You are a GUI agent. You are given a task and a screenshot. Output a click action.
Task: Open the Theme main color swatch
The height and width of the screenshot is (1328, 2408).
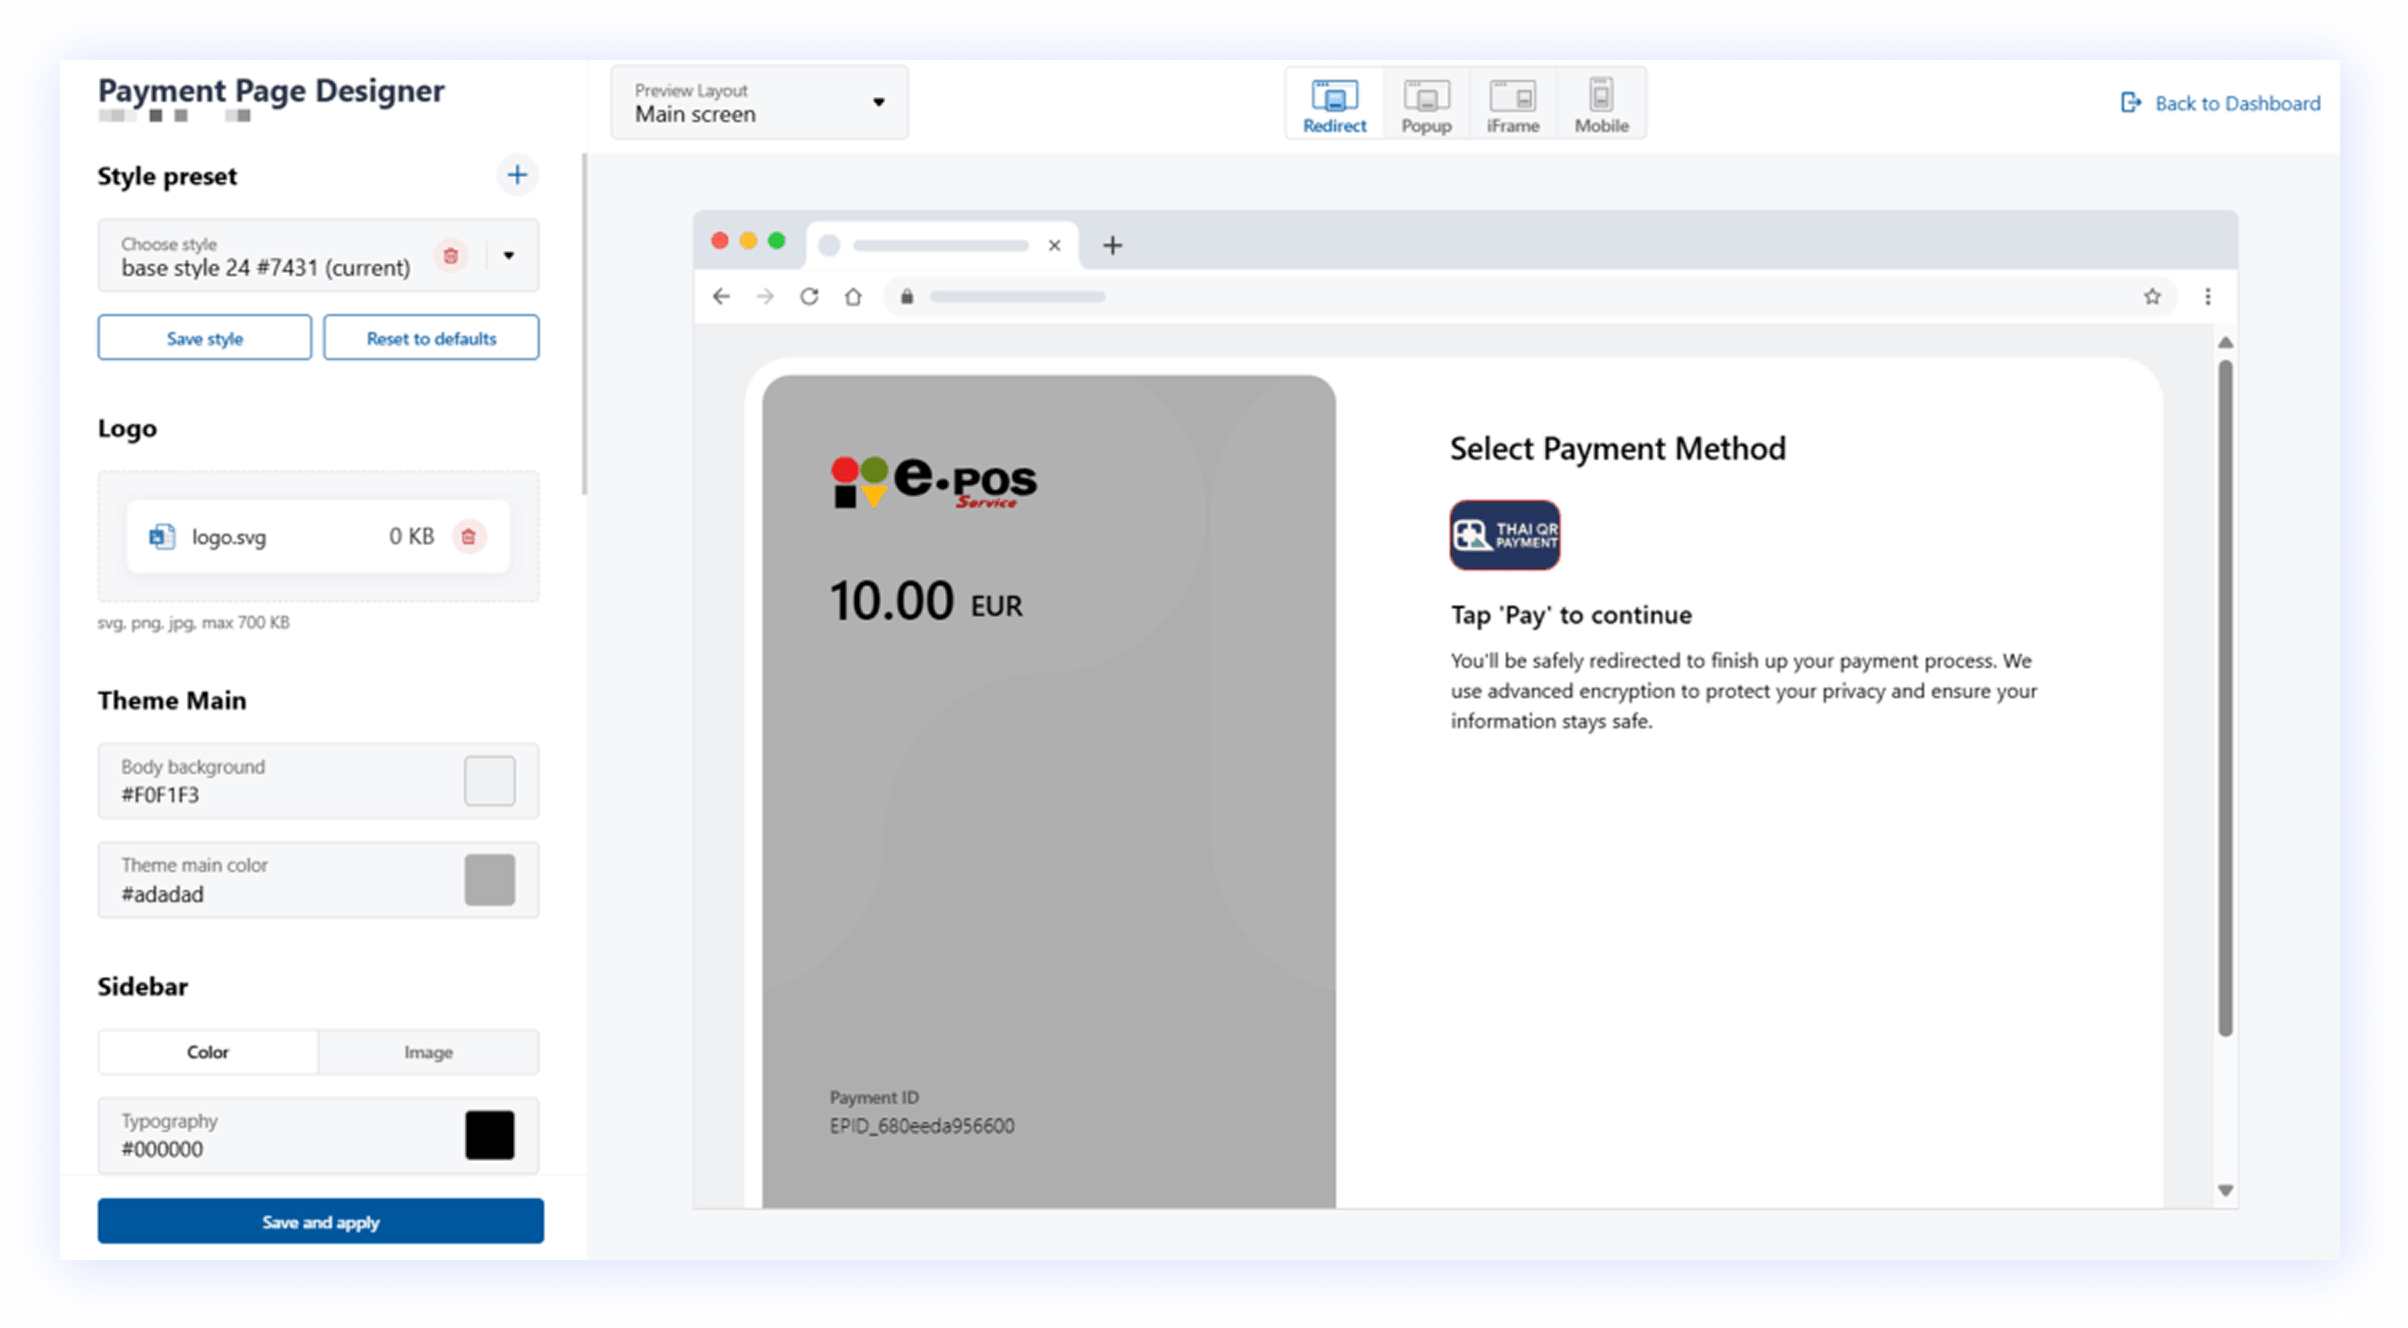pyautogui.click(x=489, y=880)
